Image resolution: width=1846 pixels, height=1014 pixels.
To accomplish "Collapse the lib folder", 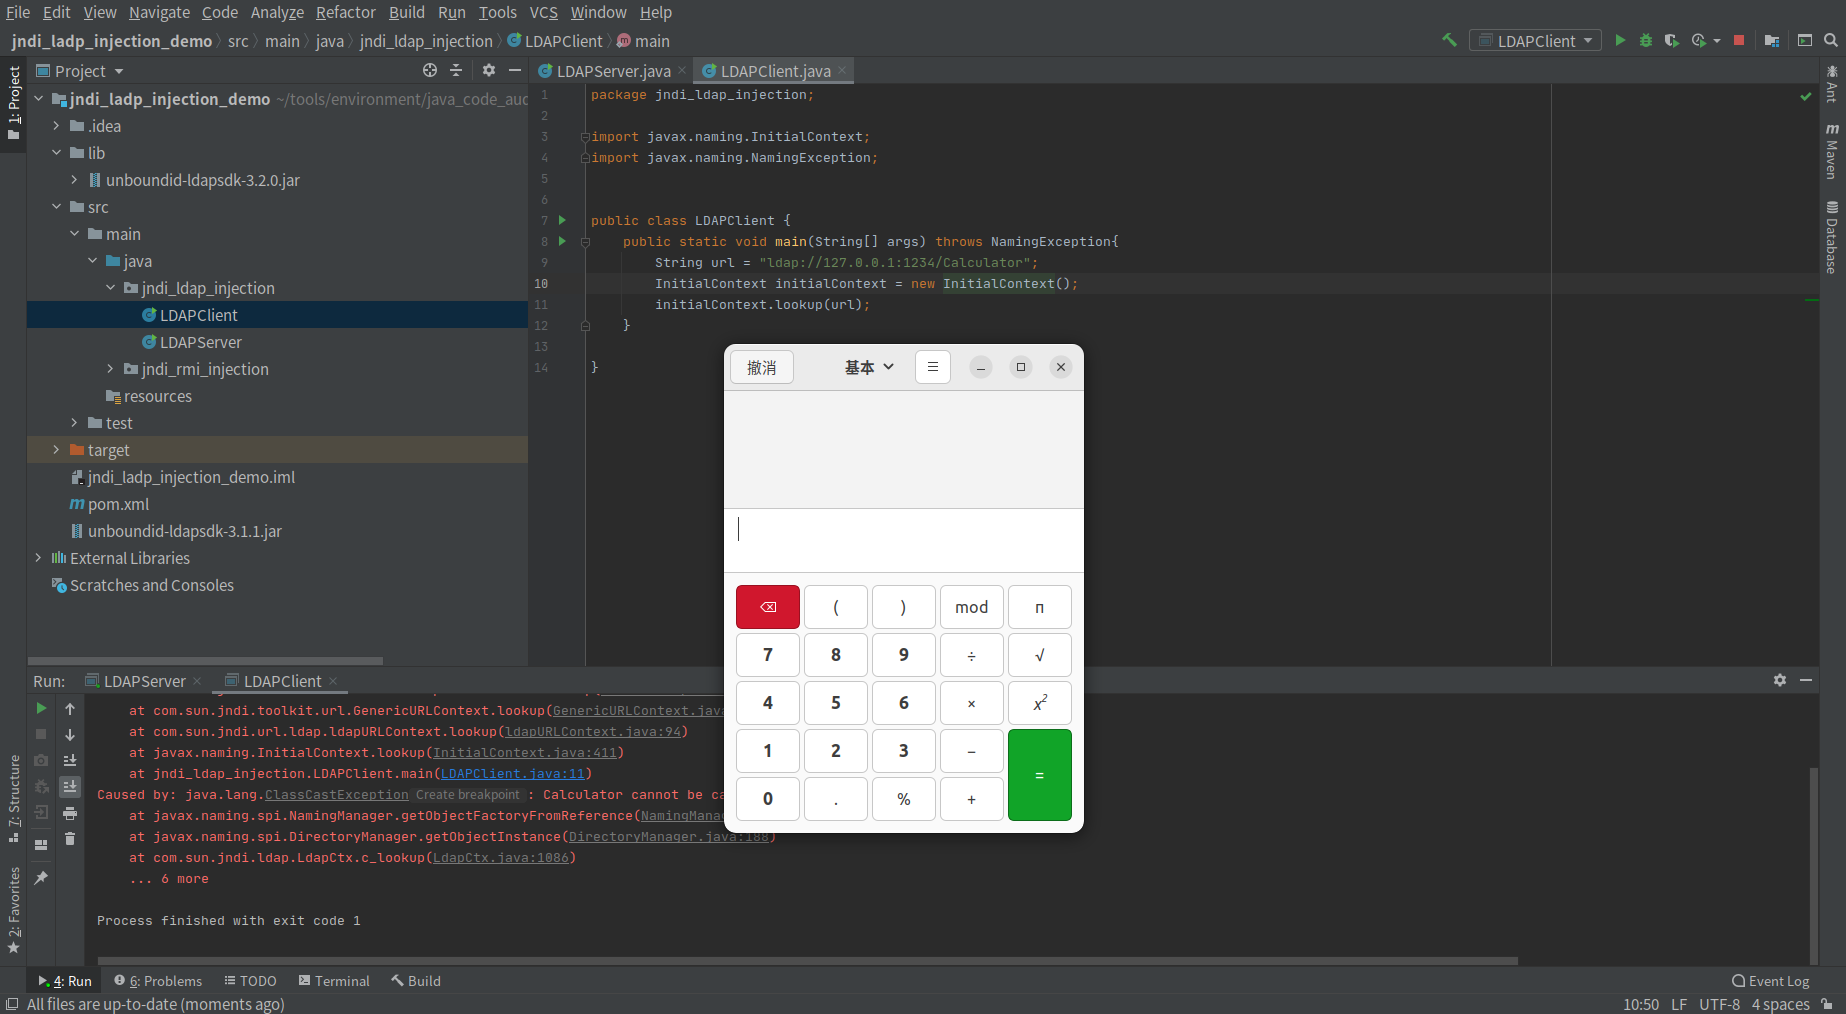I will coord(57,153).
